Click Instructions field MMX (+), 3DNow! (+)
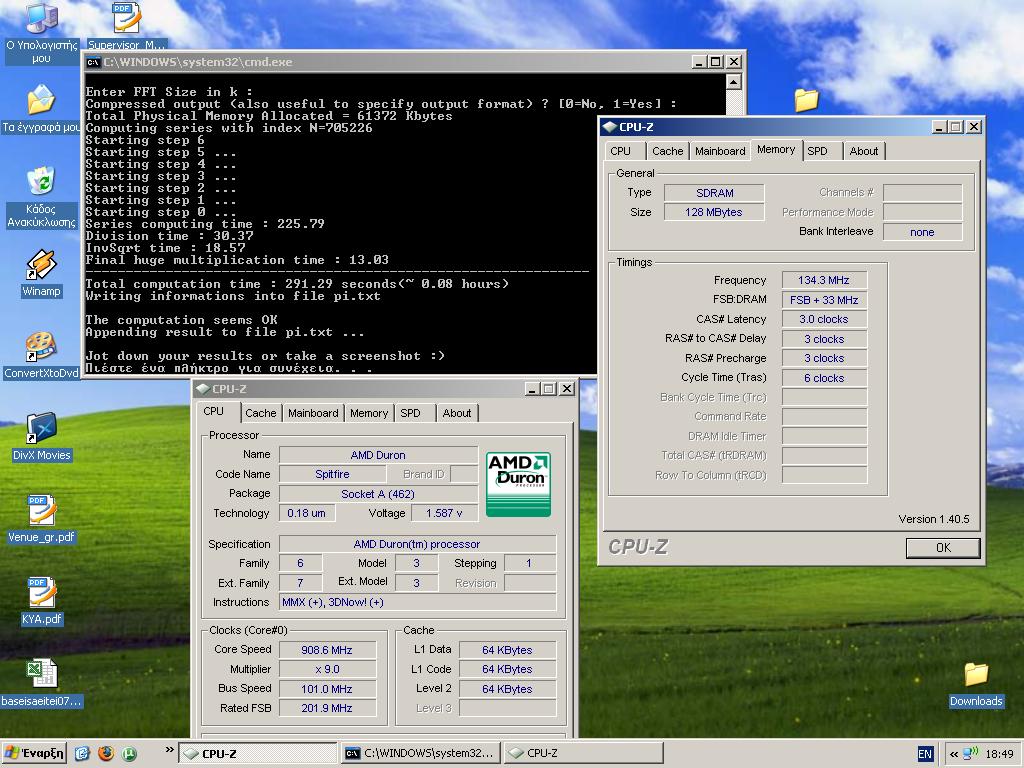Viewport: 1024px width, 768px height. point(417,602)
